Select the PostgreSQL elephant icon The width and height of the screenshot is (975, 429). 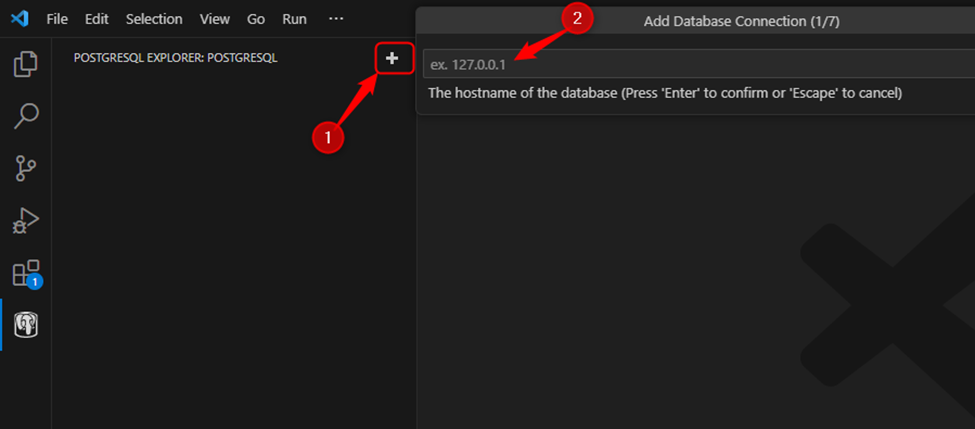[26, 325]
